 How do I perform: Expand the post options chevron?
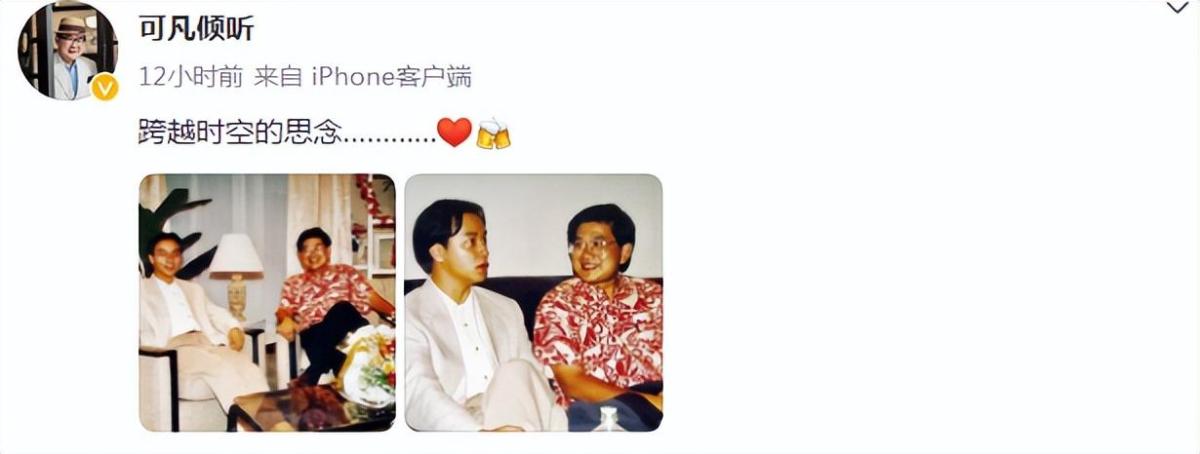click(1178, 9)
